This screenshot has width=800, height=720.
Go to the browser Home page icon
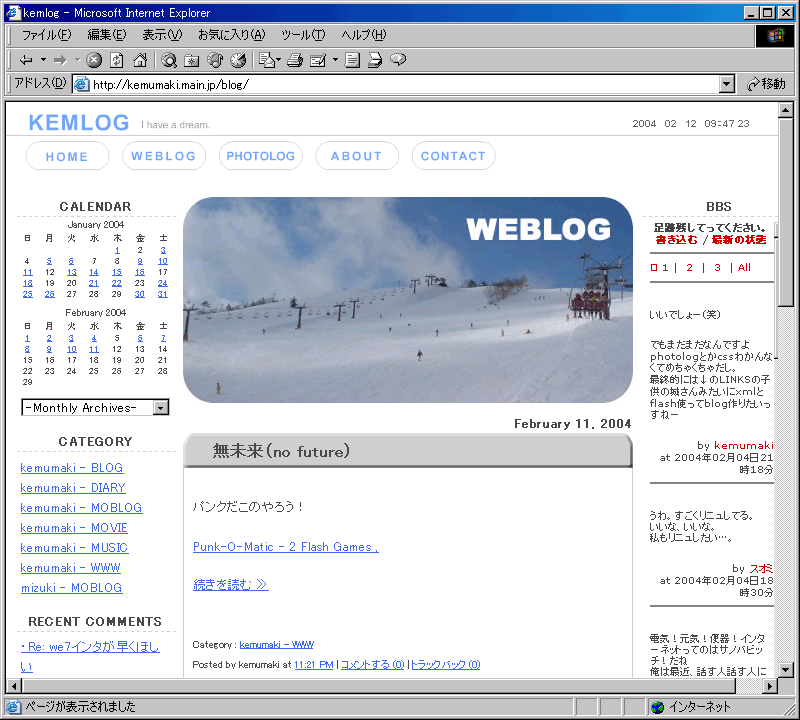140,60
